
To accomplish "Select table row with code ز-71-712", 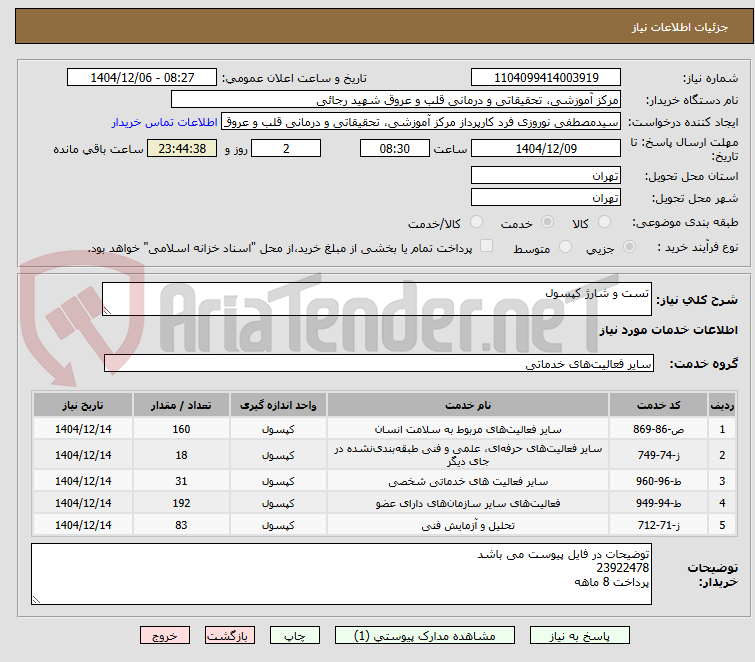I will pyautogui.click(x=384, y=525).
